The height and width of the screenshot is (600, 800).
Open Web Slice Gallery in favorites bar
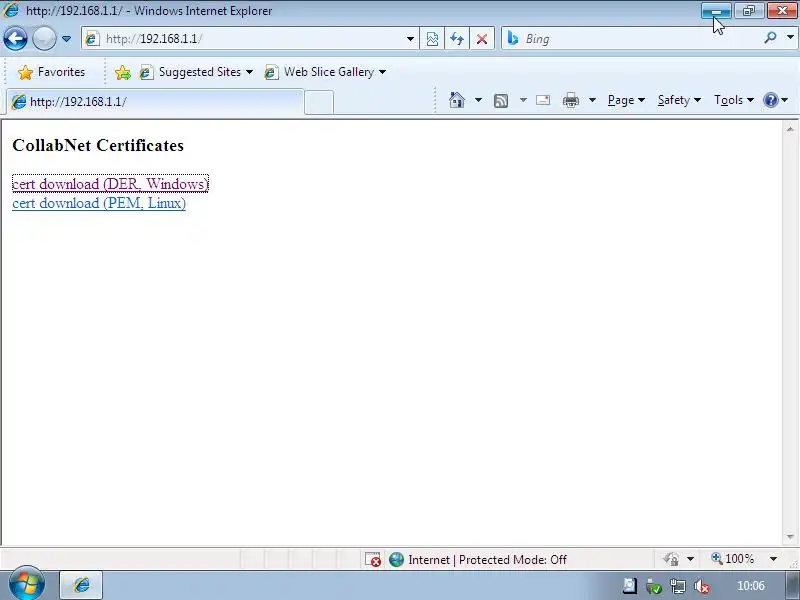(325, 72)
